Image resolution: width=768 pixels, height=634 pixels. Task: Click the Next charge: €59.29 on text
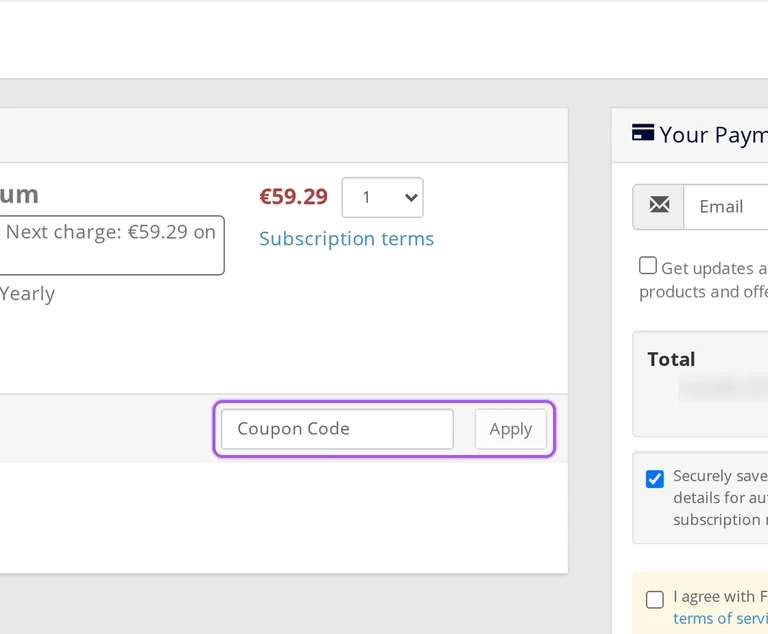tap(111, 232)
